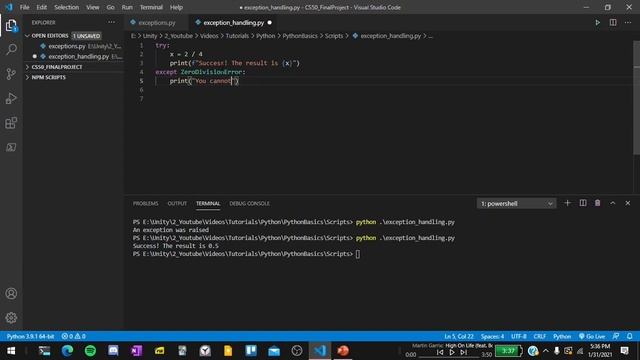Show hidden system tray icons

point(546,351)
